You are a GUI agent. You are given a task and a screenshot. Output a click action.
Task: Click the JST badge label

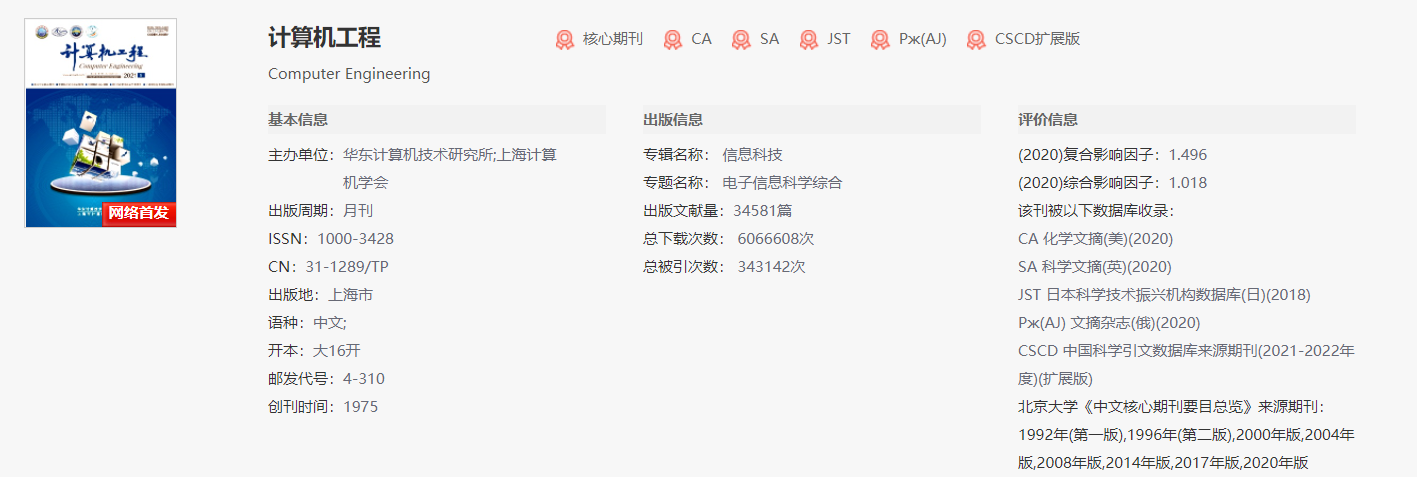pyautogui.click(x=839, y=39)
